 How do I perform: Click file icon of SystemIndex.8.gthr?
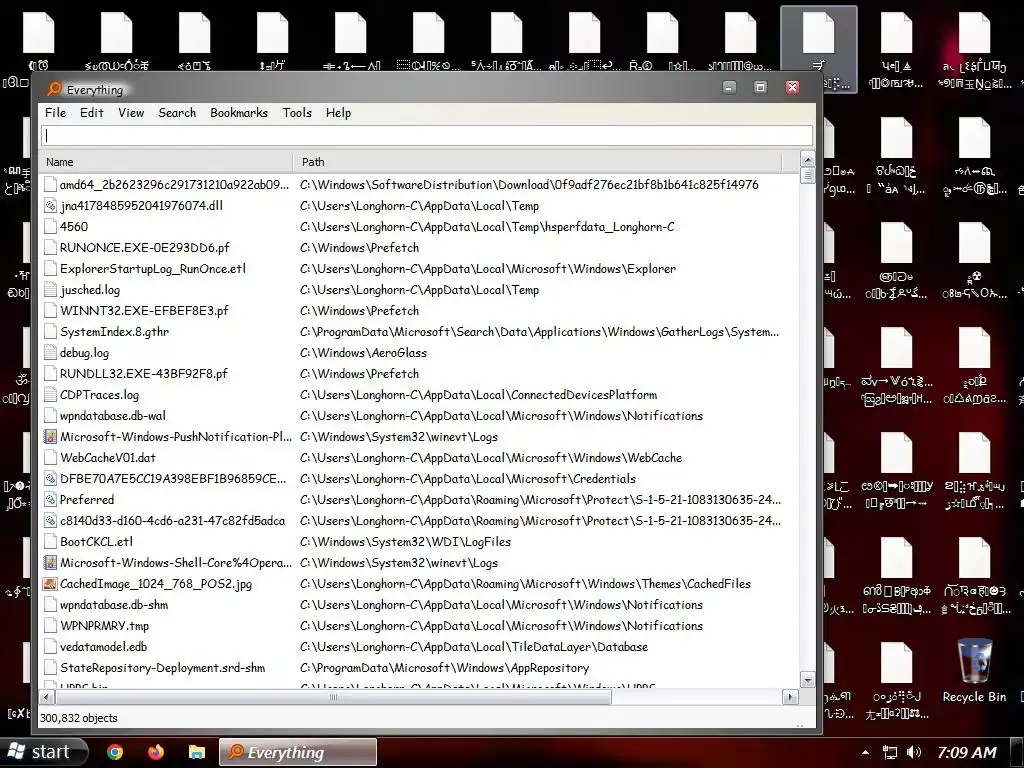pyautogui.click(x=50, y=332)
